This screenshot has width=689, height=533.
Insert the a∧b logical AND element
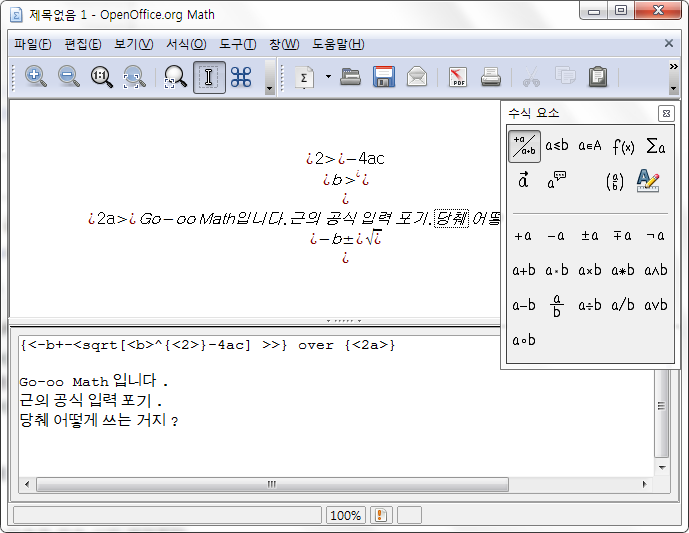tap(656, 270)
